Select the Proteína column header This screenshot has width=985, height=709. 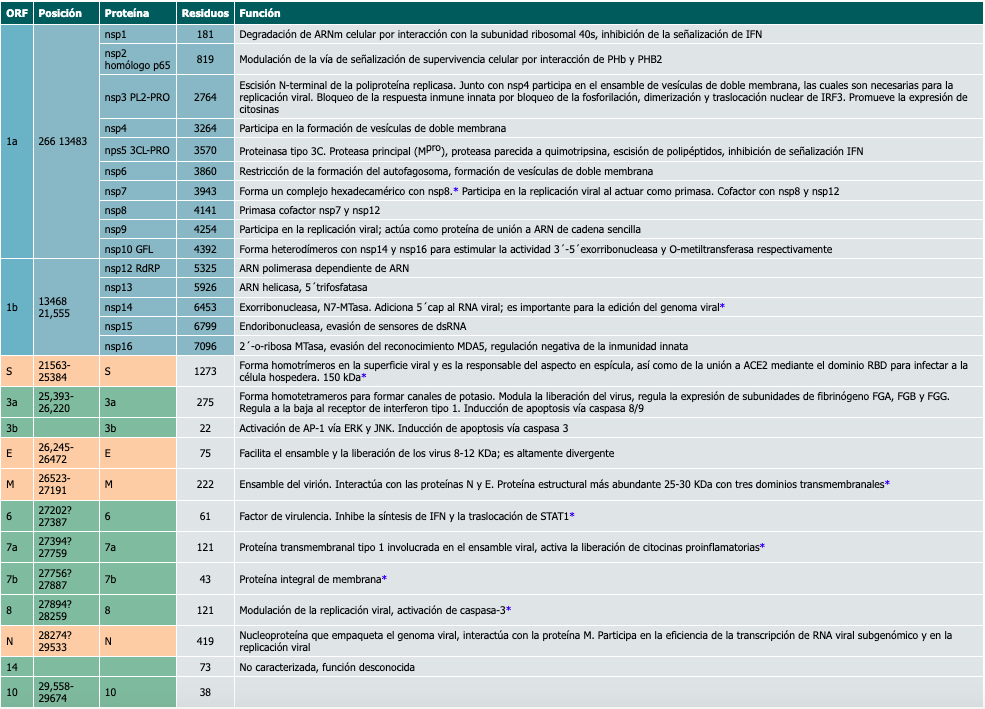tap(128, 14)
